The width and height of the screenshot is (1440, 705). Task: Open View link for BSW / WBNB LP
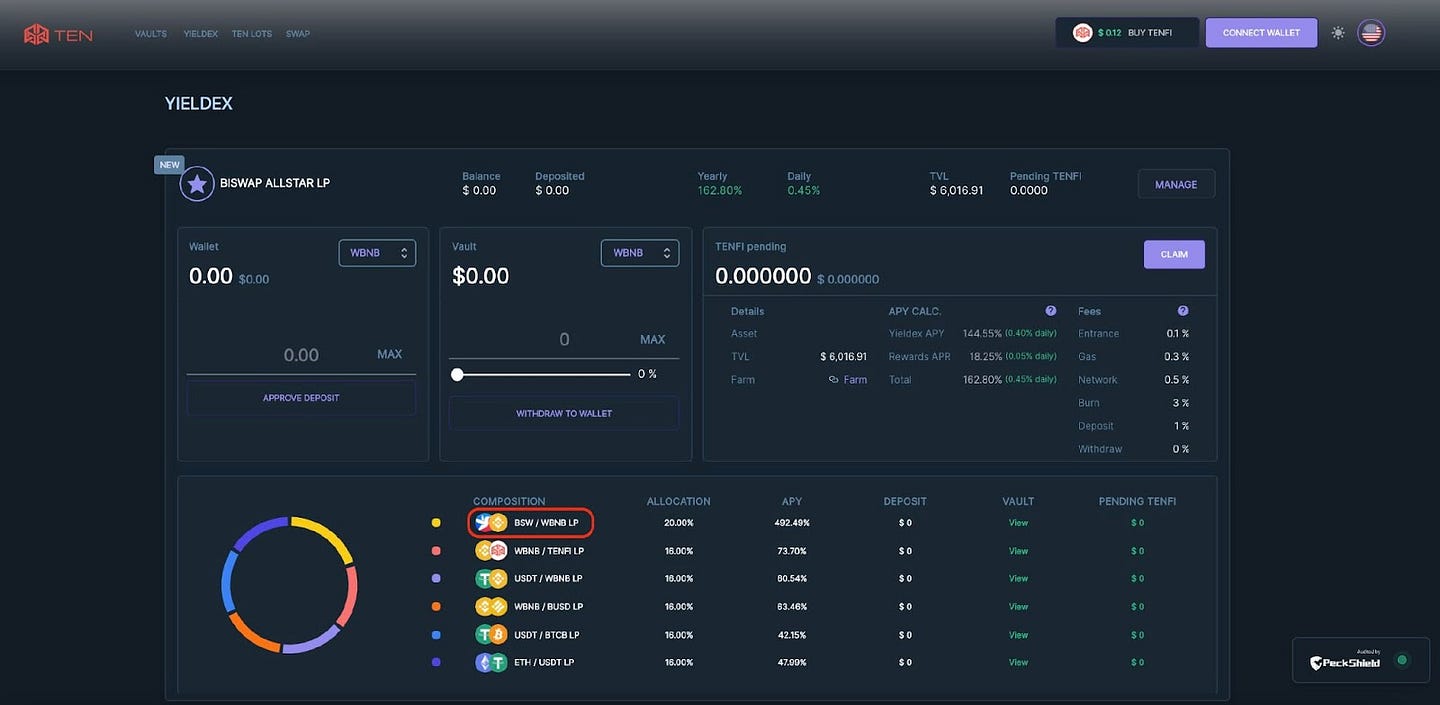(x=1018, y=523)
